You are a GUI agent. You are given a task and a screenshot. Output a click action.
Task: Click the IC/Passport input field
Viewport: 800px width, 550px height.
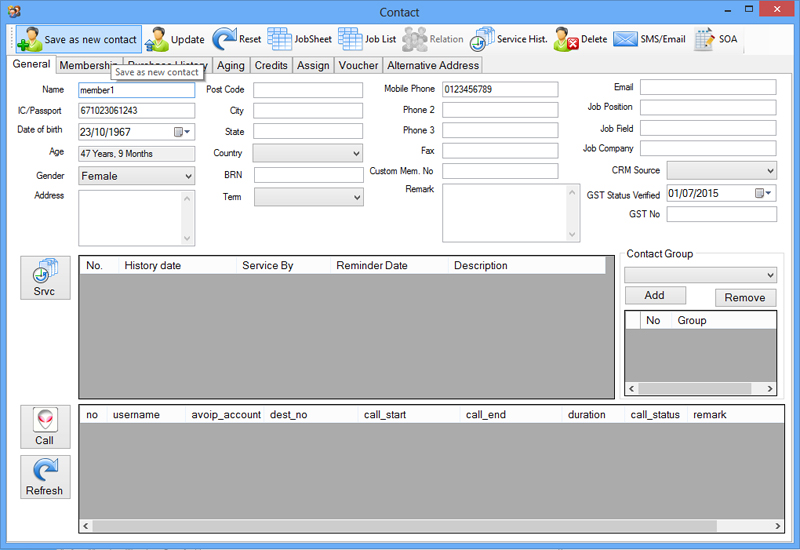click(137, 111)
